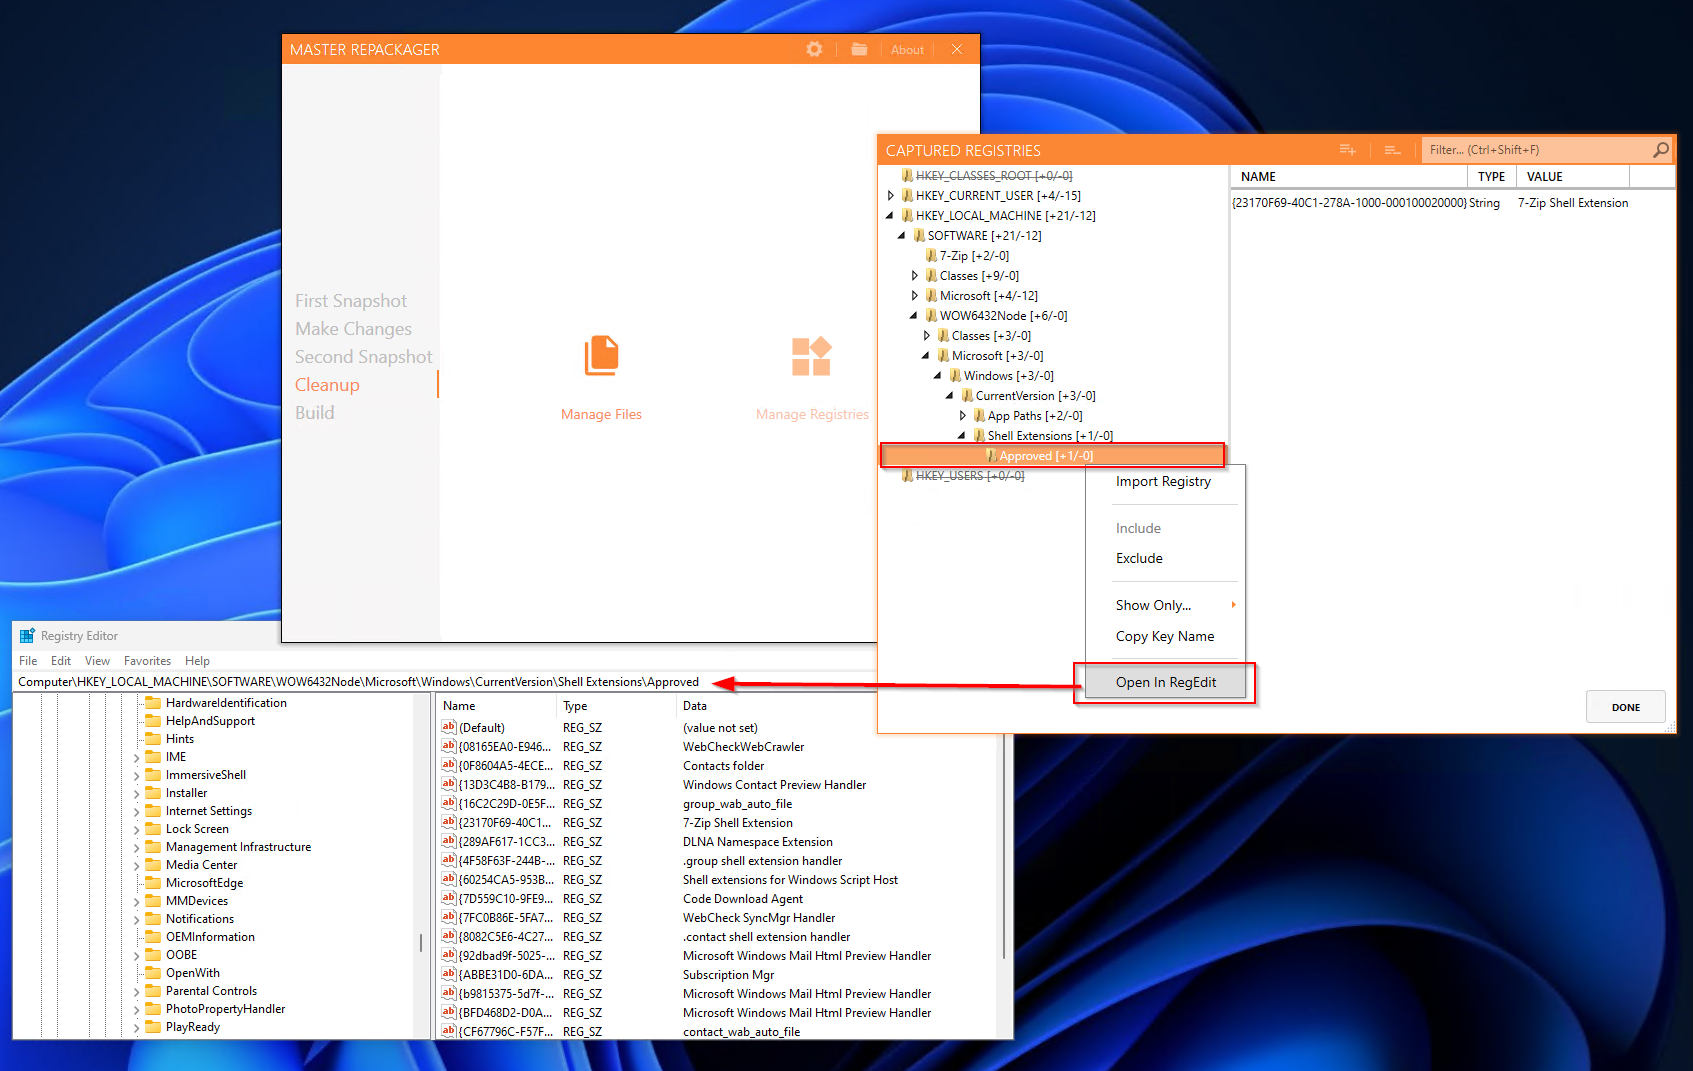
Task: Go to the Second Snapshot step
Action: click(x=364, y=357)
